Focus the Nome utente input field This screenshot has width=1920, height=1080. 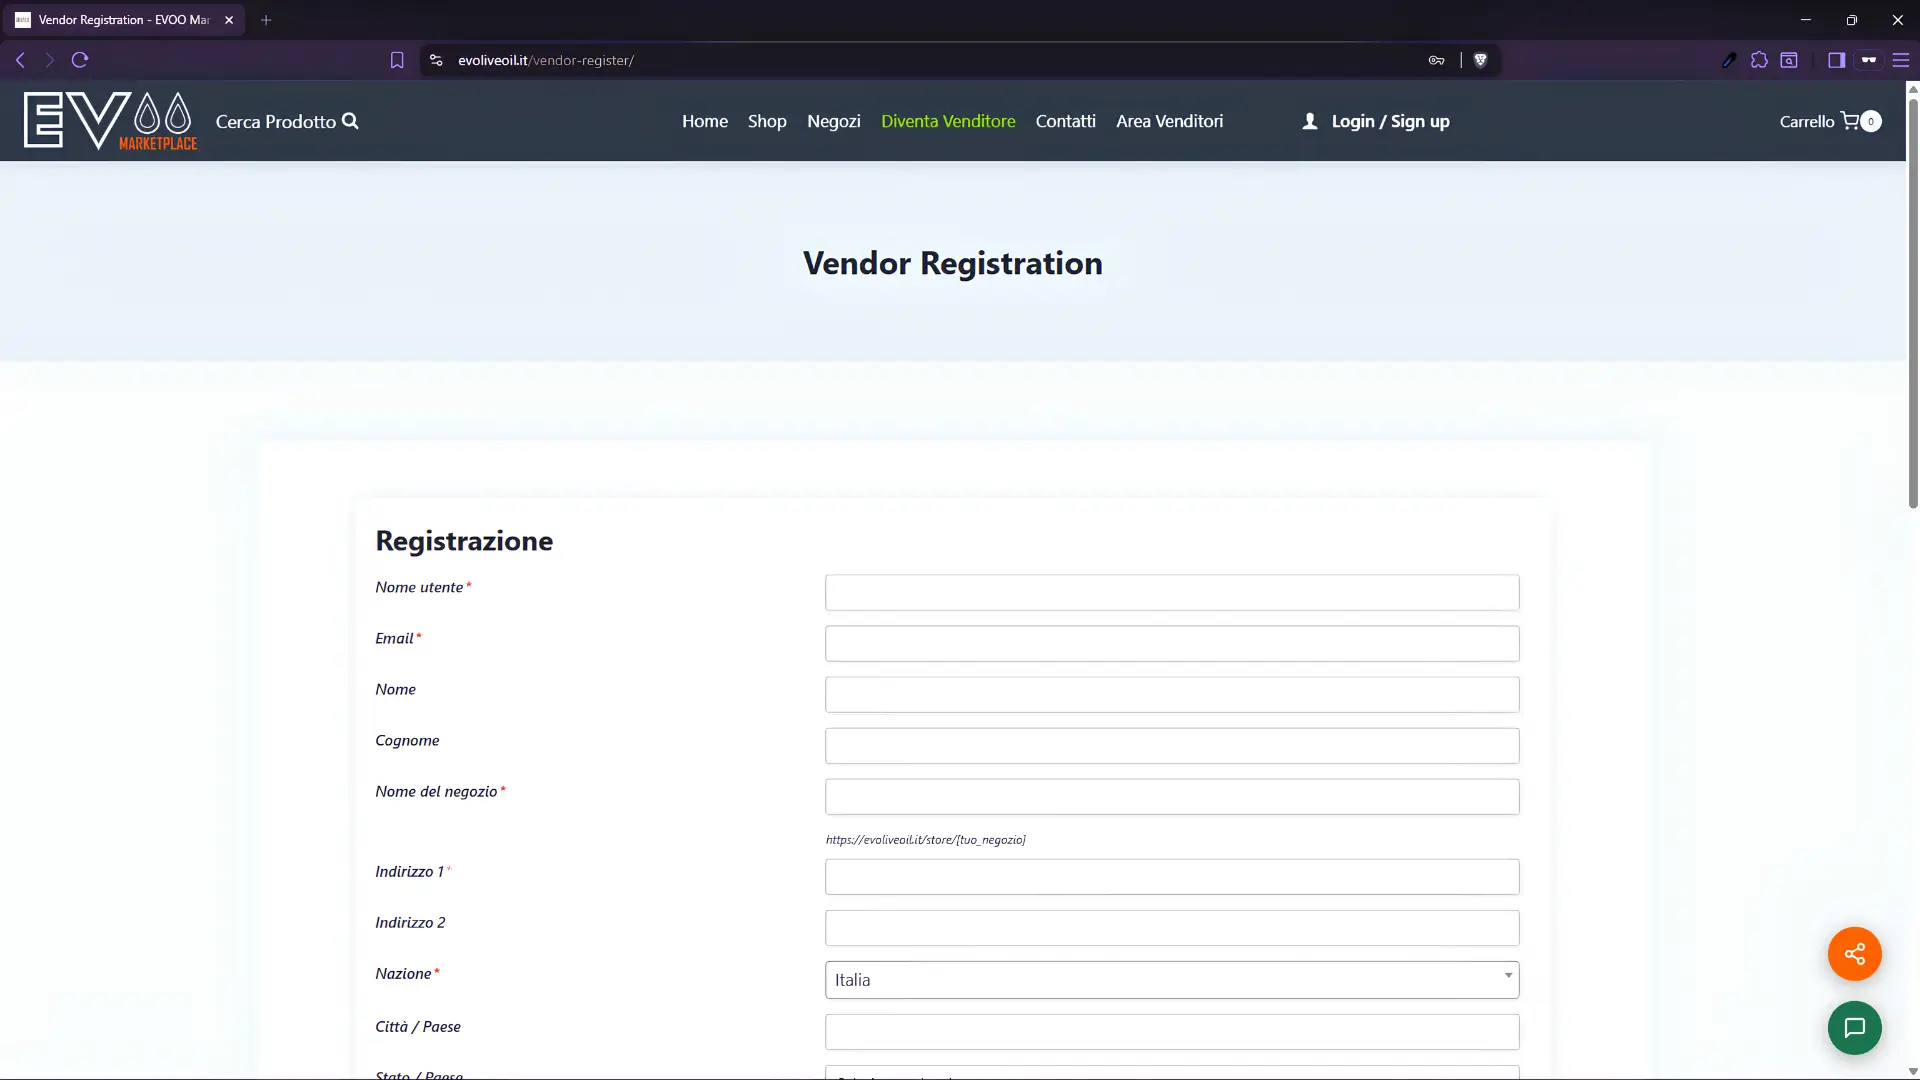tap(1172, 592)
